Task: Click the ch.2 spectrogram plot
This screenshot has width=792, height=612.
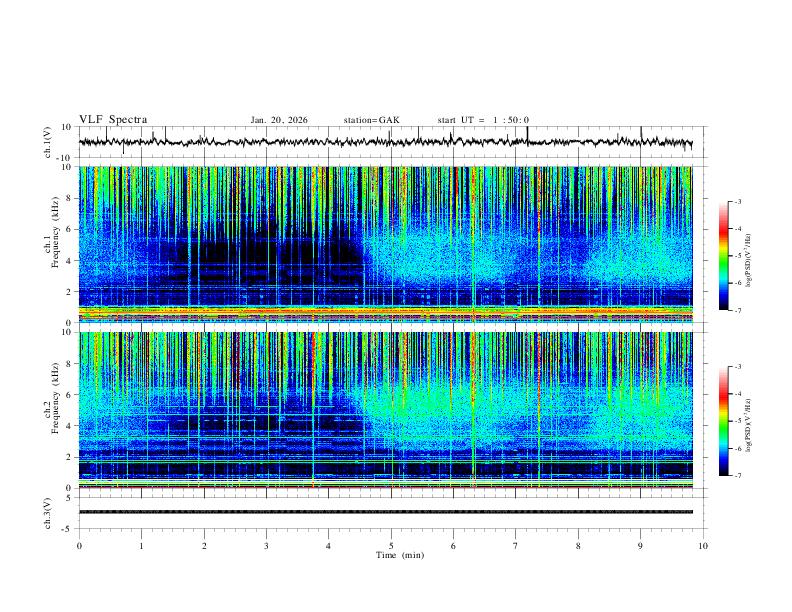Action: [x=386, y=410]
